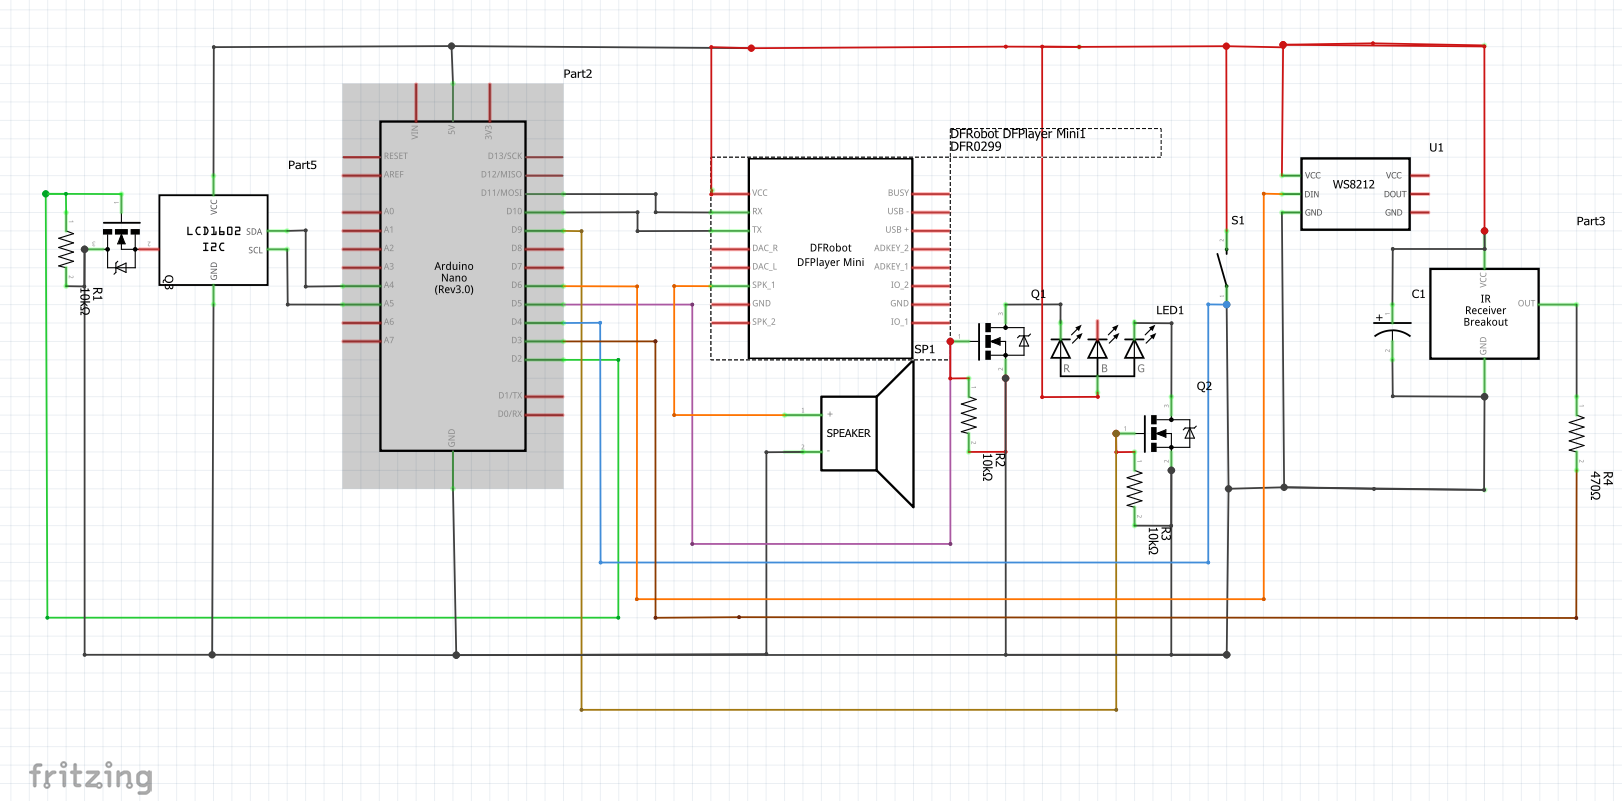The height and width of the screenshot is (801, 1622).
Task: Toggle the S1 switch symbol
Action: pos(1222,268)
